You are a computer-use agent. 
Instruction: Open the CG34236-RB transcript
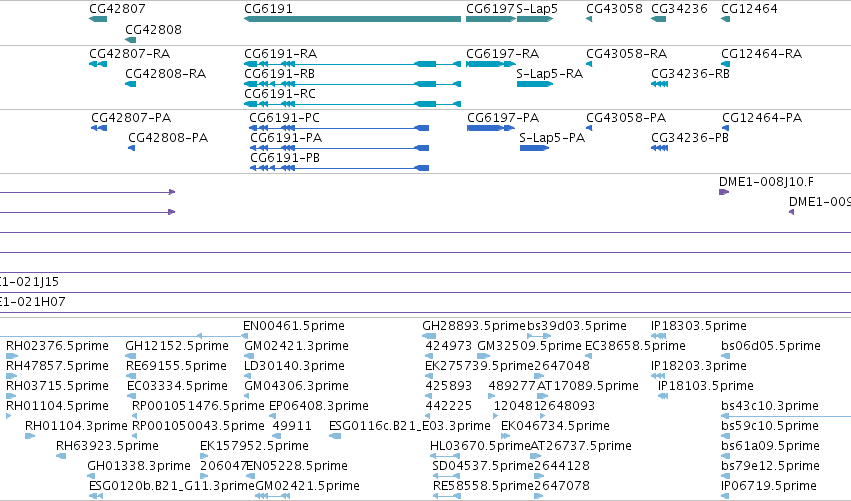[x=659, y=84]
